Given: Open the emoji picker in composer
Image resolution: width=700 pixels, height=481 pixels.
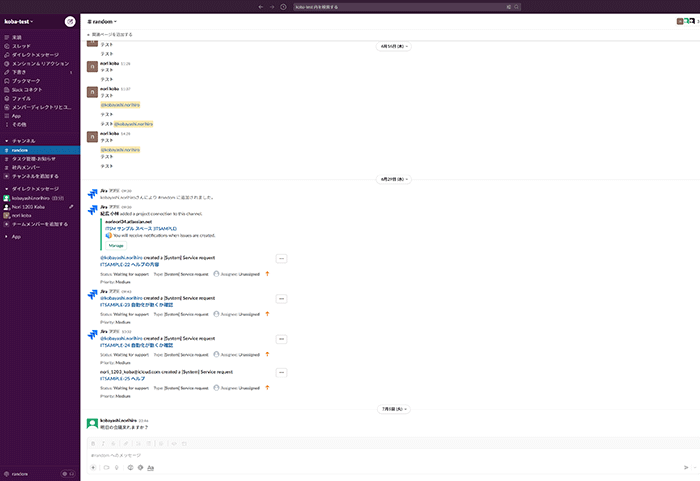Looking at the screenshot, I should coord(130,468).
